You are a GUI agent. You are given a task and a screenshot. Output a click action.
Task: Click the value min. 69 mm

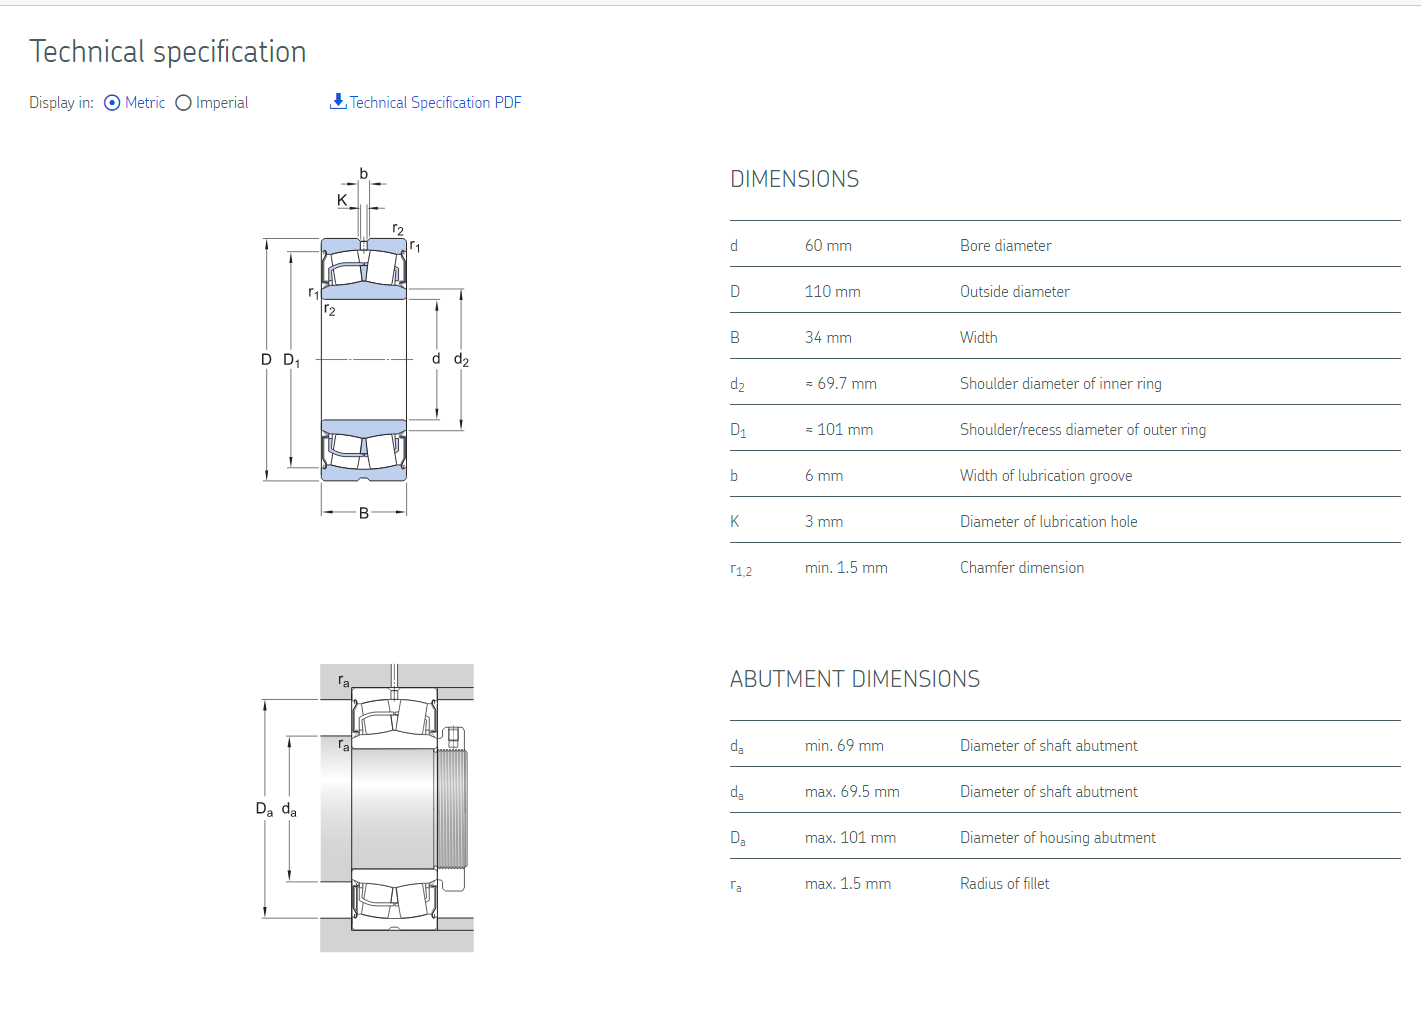pos(844,746)
